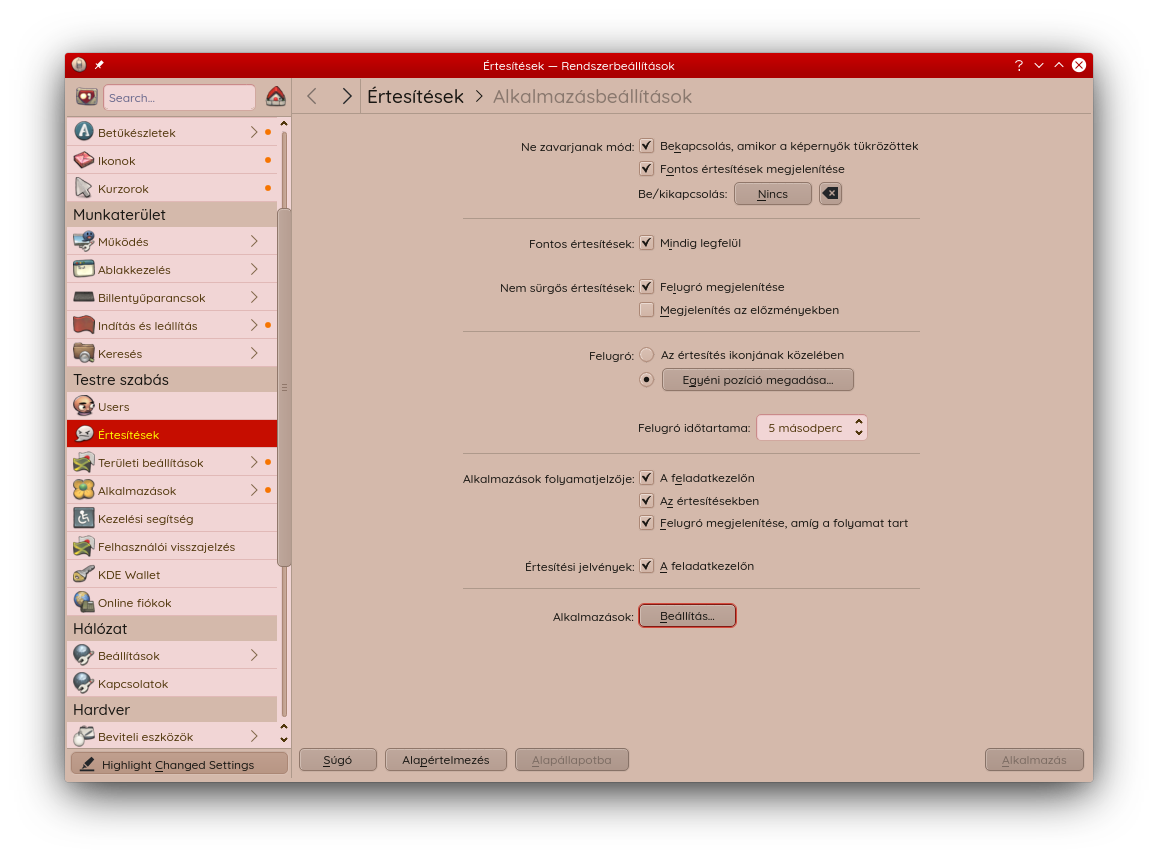The height and width of the screenshot is (859, 1158).
Task: Expand the Keresés chevron
Action: coord(254,354)
